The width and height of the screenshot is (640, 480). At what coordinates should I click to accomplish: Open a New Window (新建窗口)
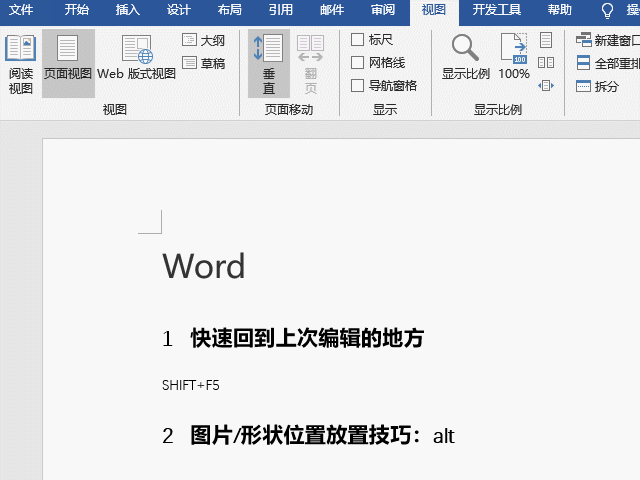(x=607, y=40)
